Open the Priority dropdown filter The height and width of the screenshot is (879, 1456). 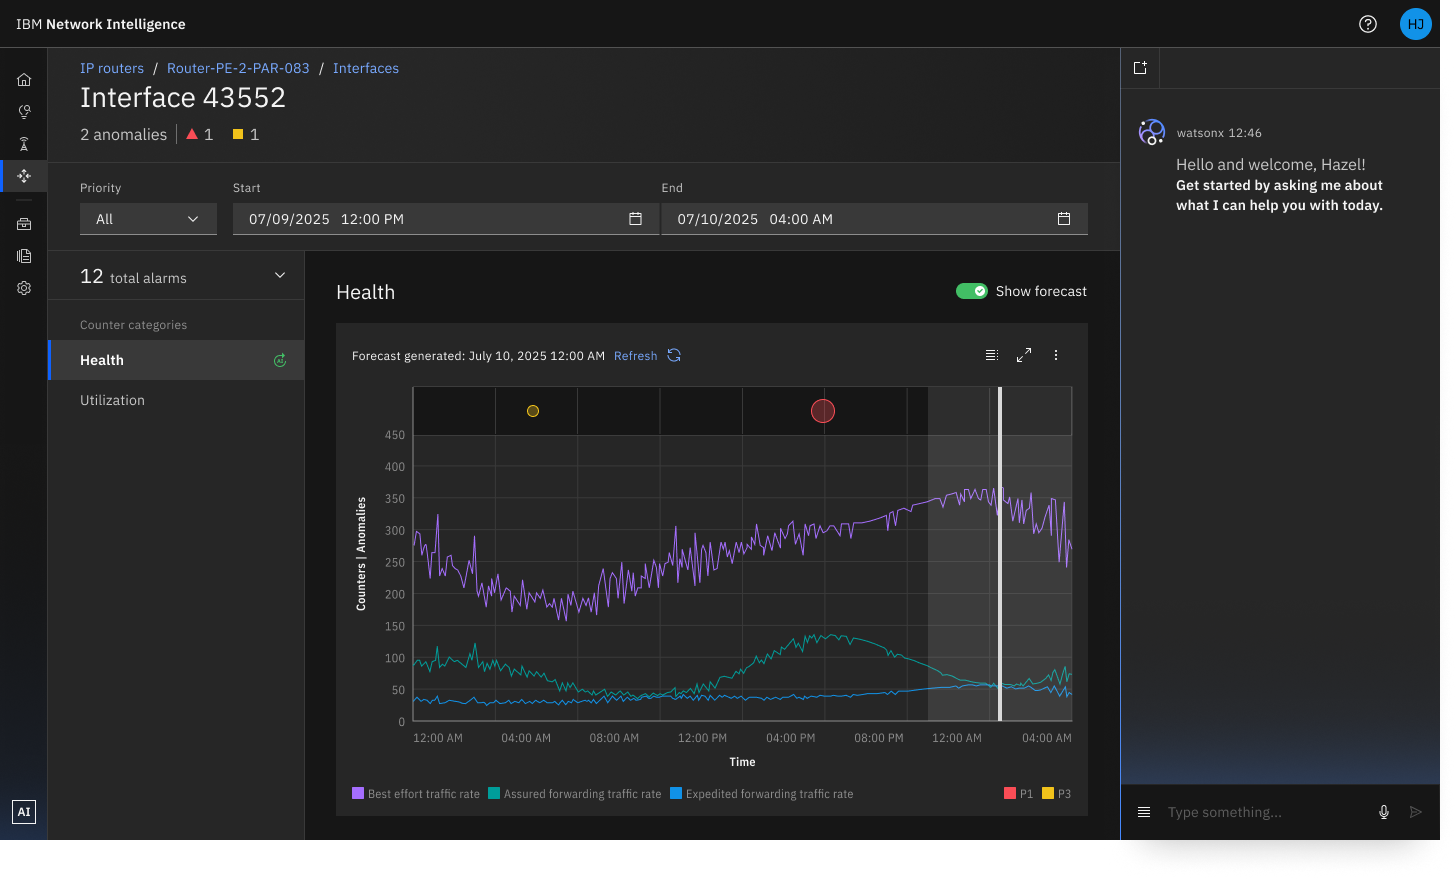(x=148, y=218)
